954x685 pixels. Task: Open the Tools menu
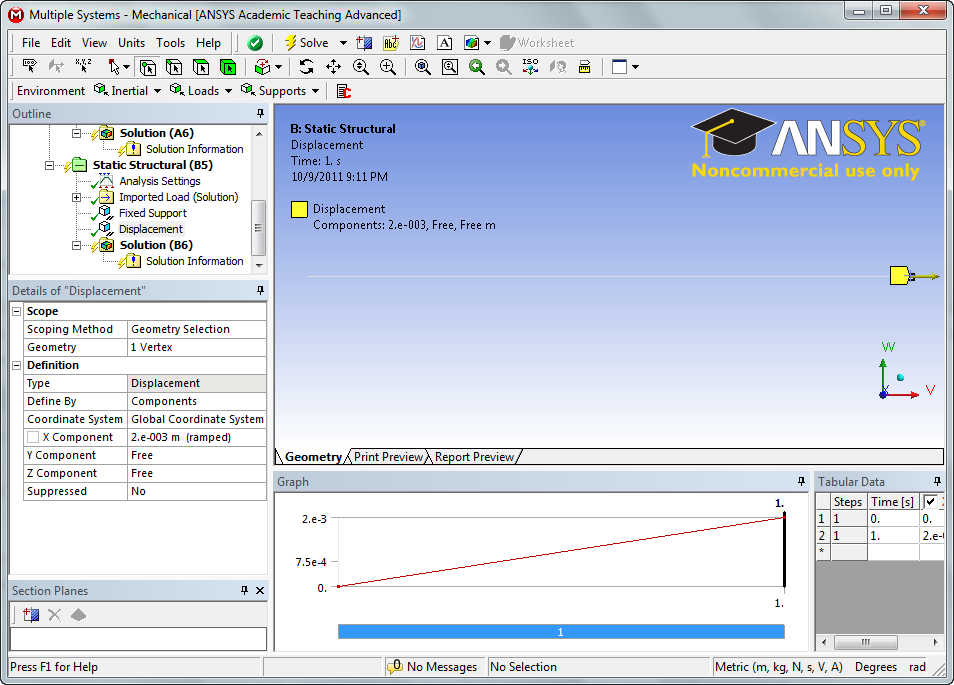click(x=170, y=43)
